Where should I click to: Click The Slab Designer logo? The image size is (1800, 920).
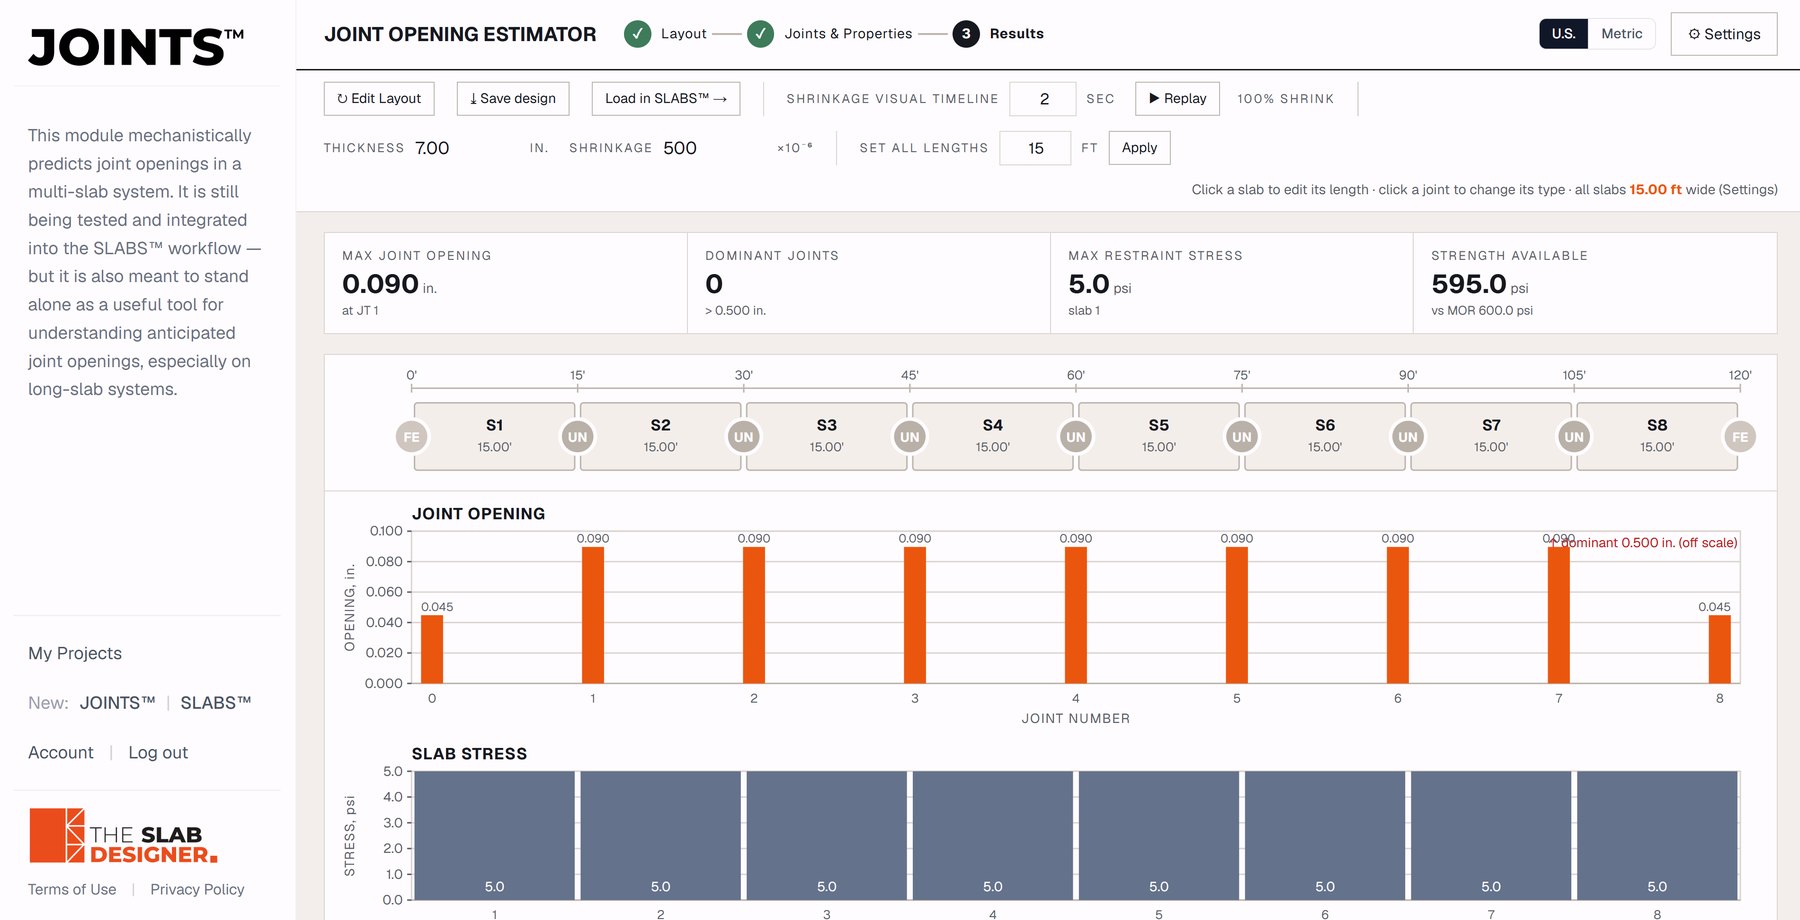pos(123,836)
